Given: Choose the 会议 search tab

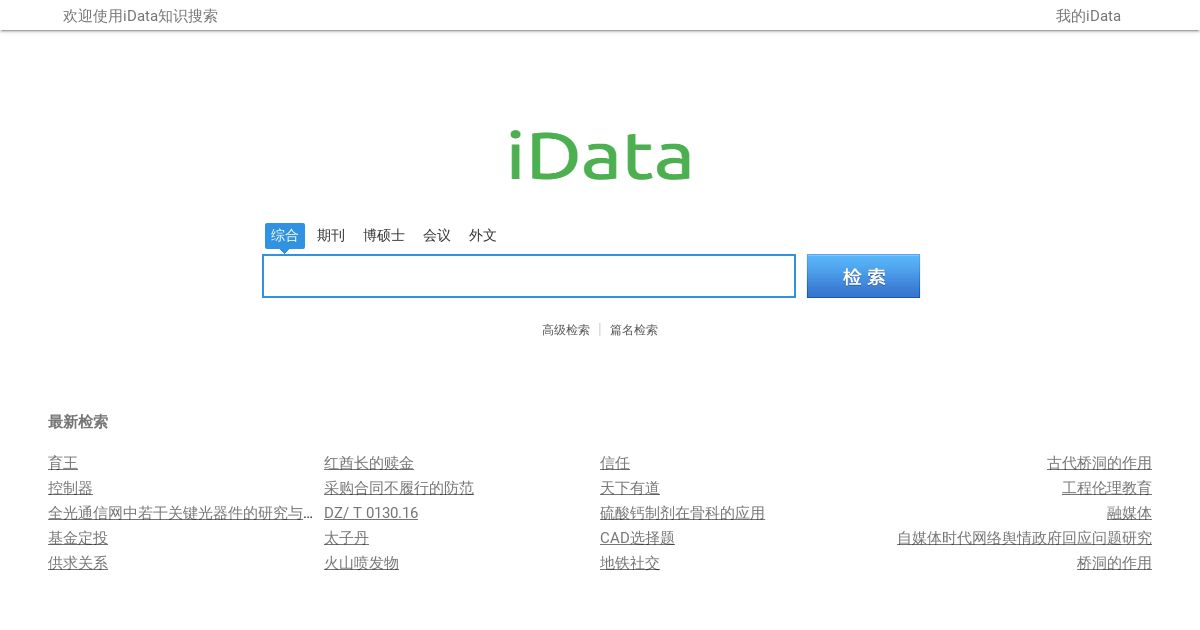Looking at the screenshot, I should [437, 236].
